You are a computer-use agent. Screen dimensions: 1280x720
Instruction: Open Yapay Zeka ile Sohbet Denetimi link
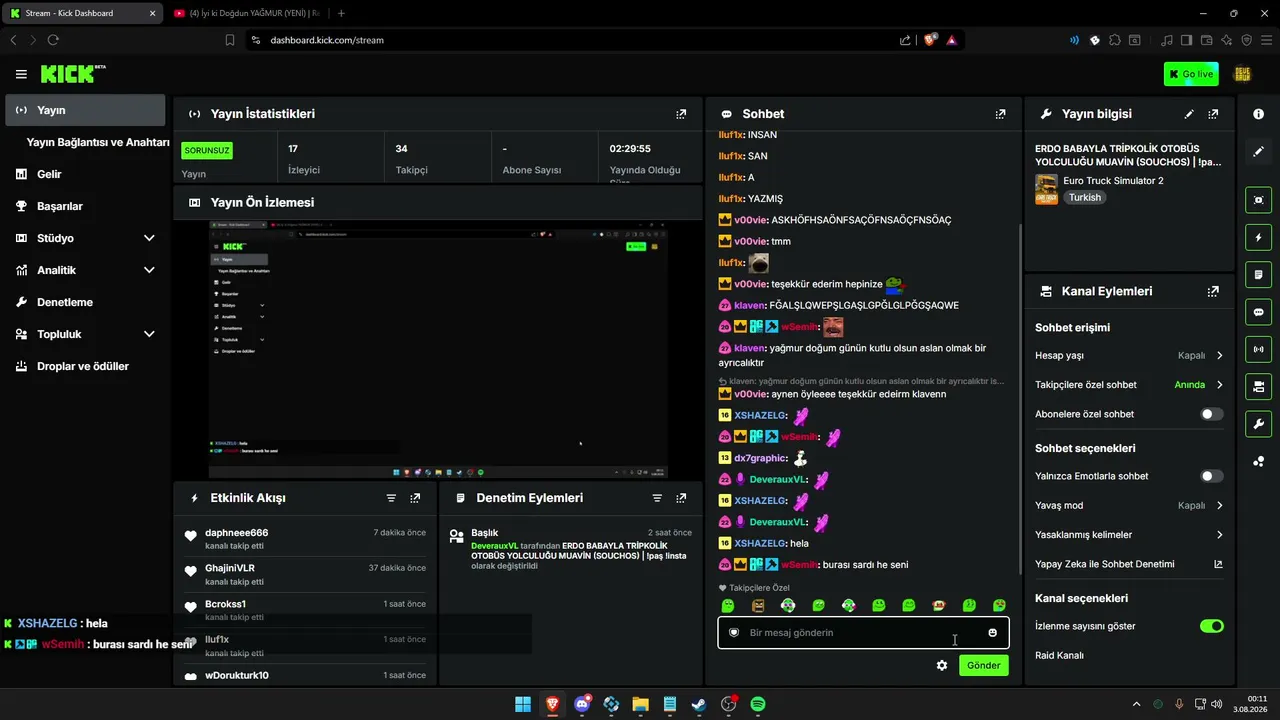point(1129,564)
